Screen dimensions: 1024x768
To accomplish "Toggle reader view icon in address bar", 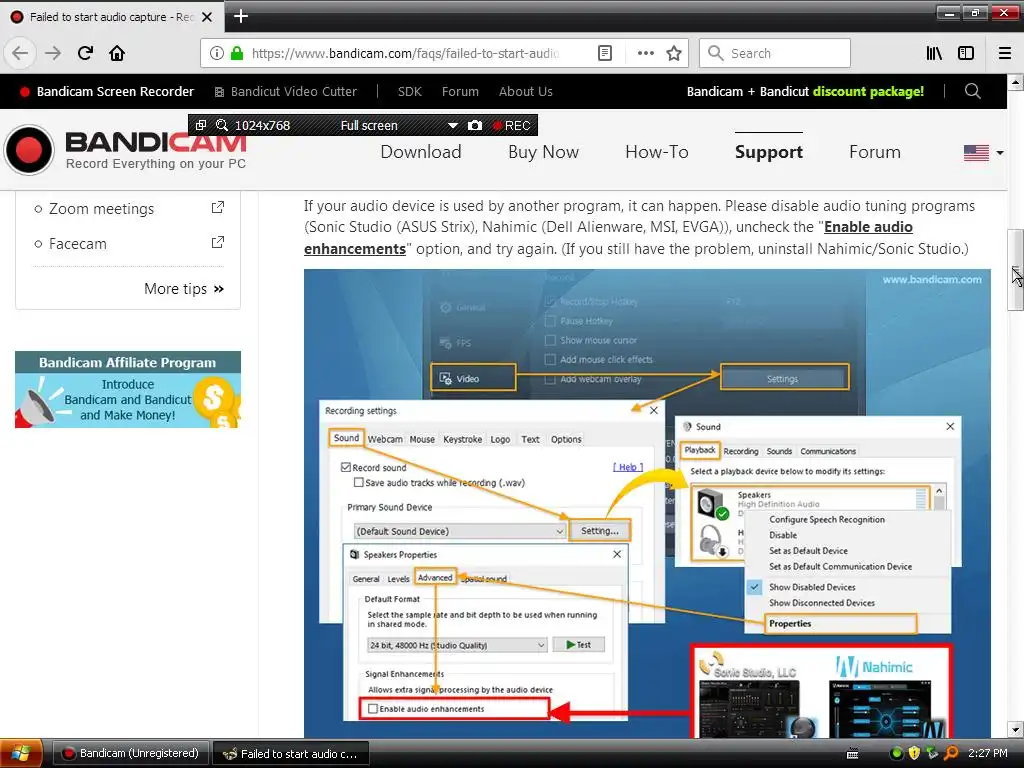I will [x=605, y=53].
